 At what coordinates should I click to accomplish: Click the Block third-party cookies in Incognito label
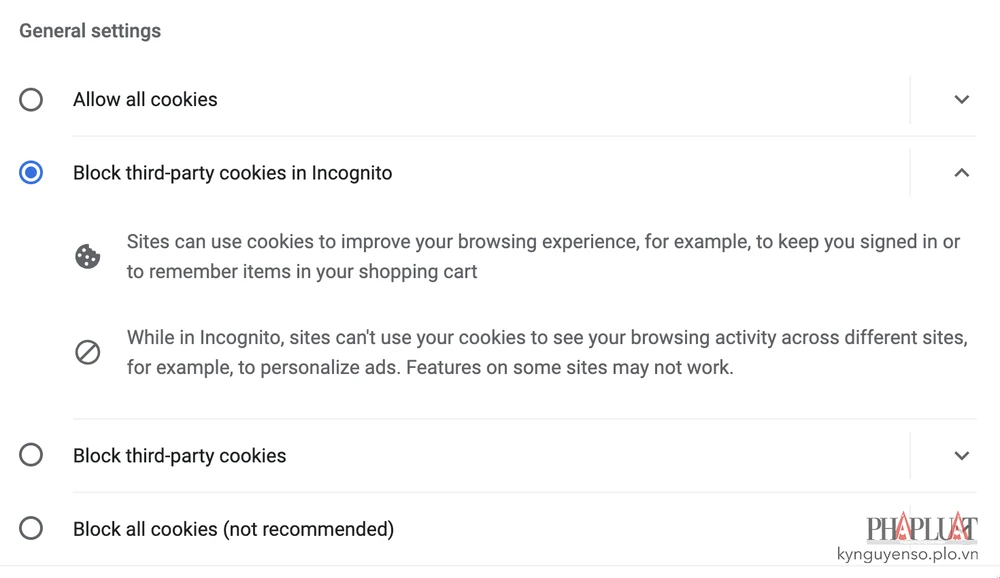point(232,172)
